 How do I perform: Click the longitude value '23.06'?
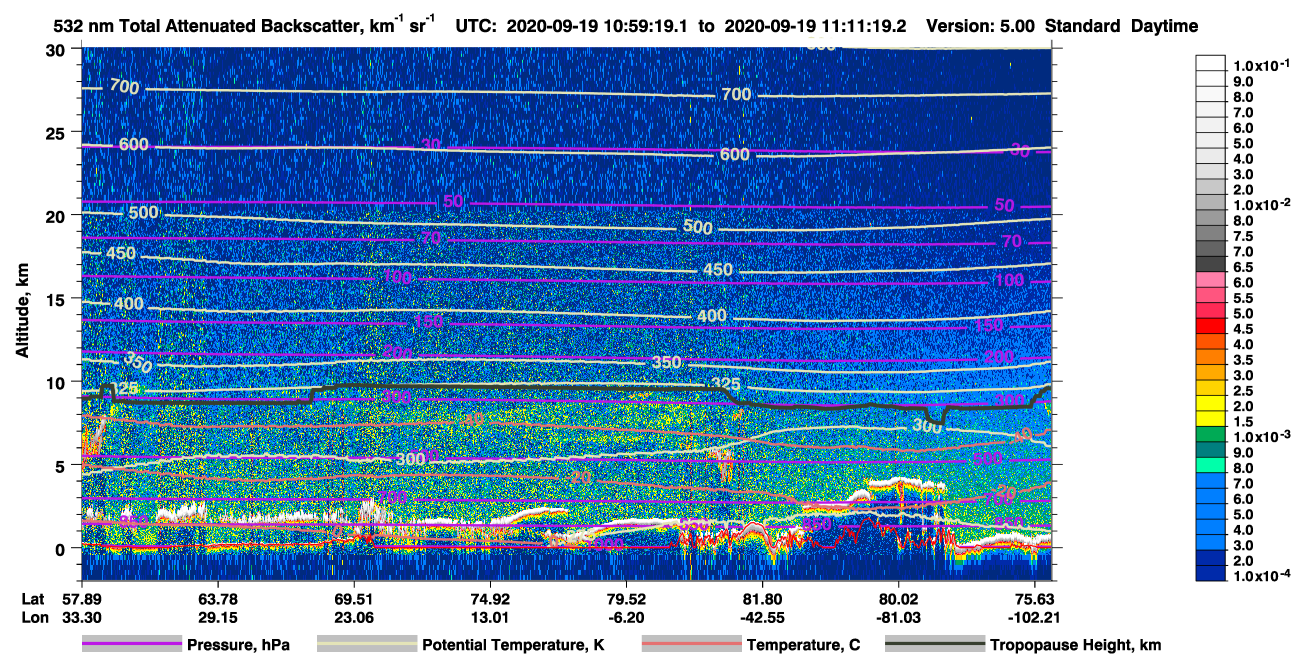(x=354, y=617)
